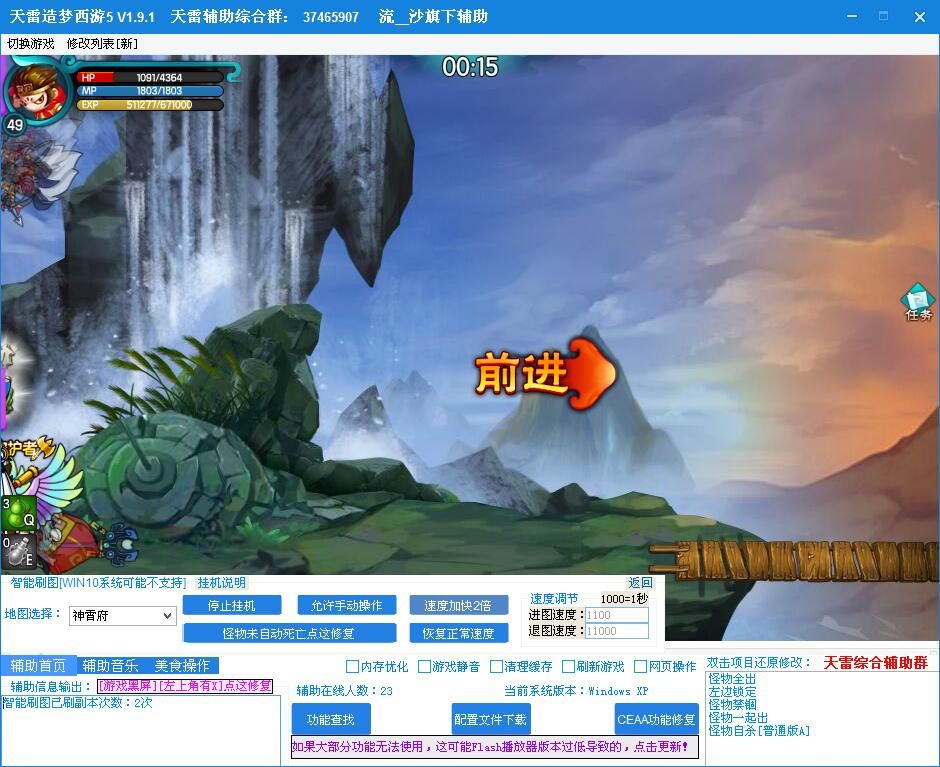Click the Flash player 点击更新 notice

[x=495, y=747]
